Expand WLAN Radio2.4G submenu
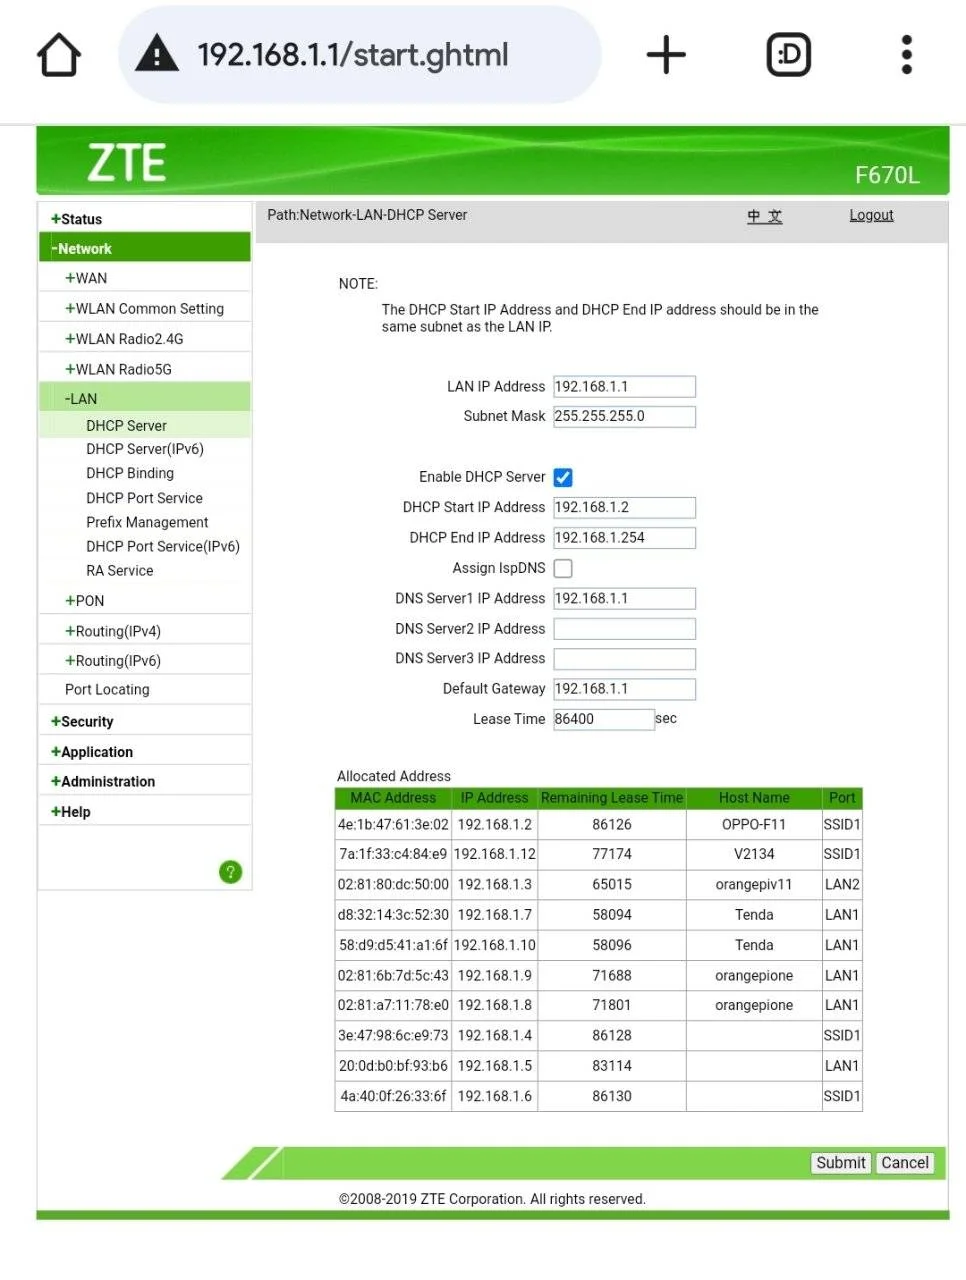Image resolution: width=966 pixels, height=1280 pixels. tap(124, 339)
